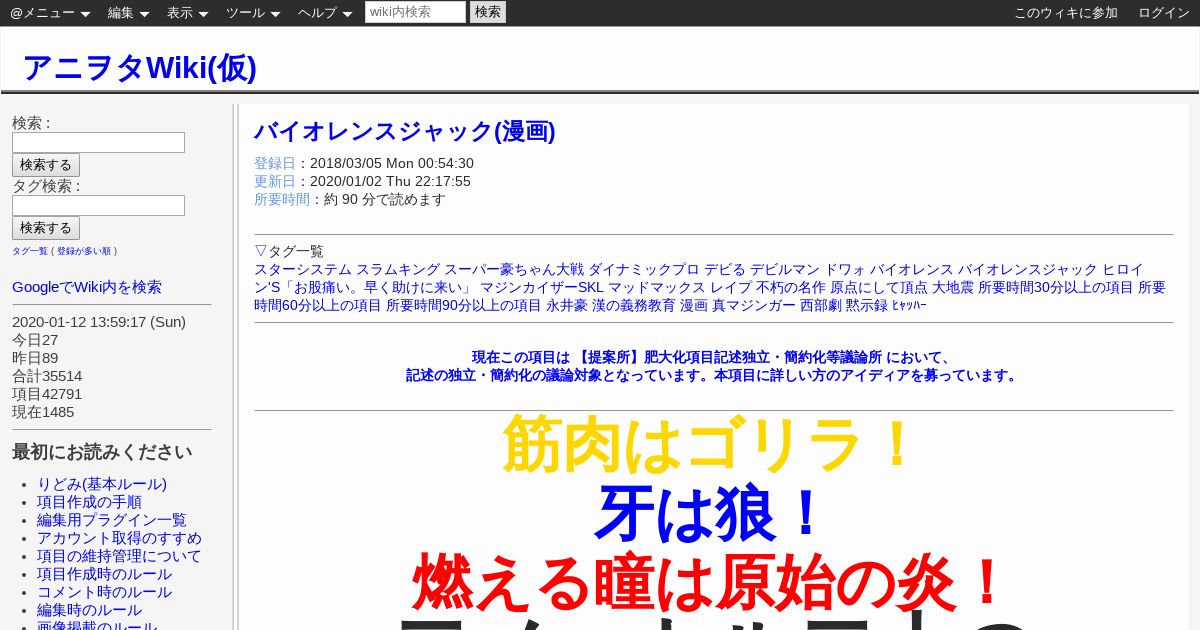This screenshot has width=1200, height=630.
Task: Open the 所要時間90分以上の項目 tag
Action: pos(464,305)
